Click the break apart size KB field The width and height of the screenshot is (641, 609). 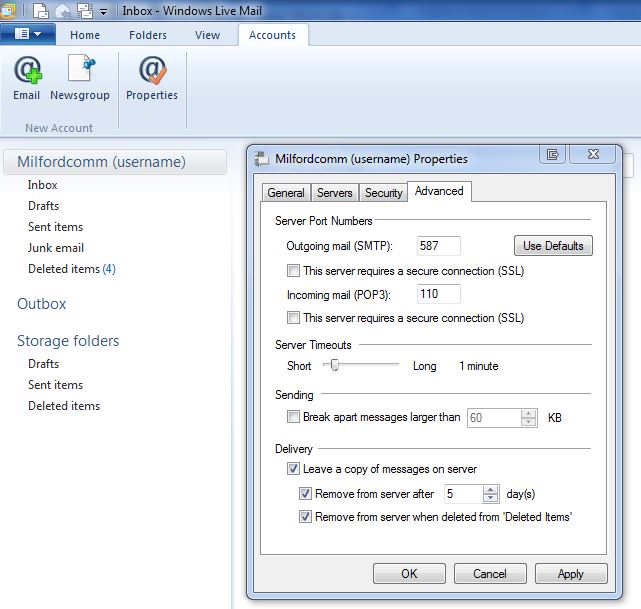click(494, 418)
